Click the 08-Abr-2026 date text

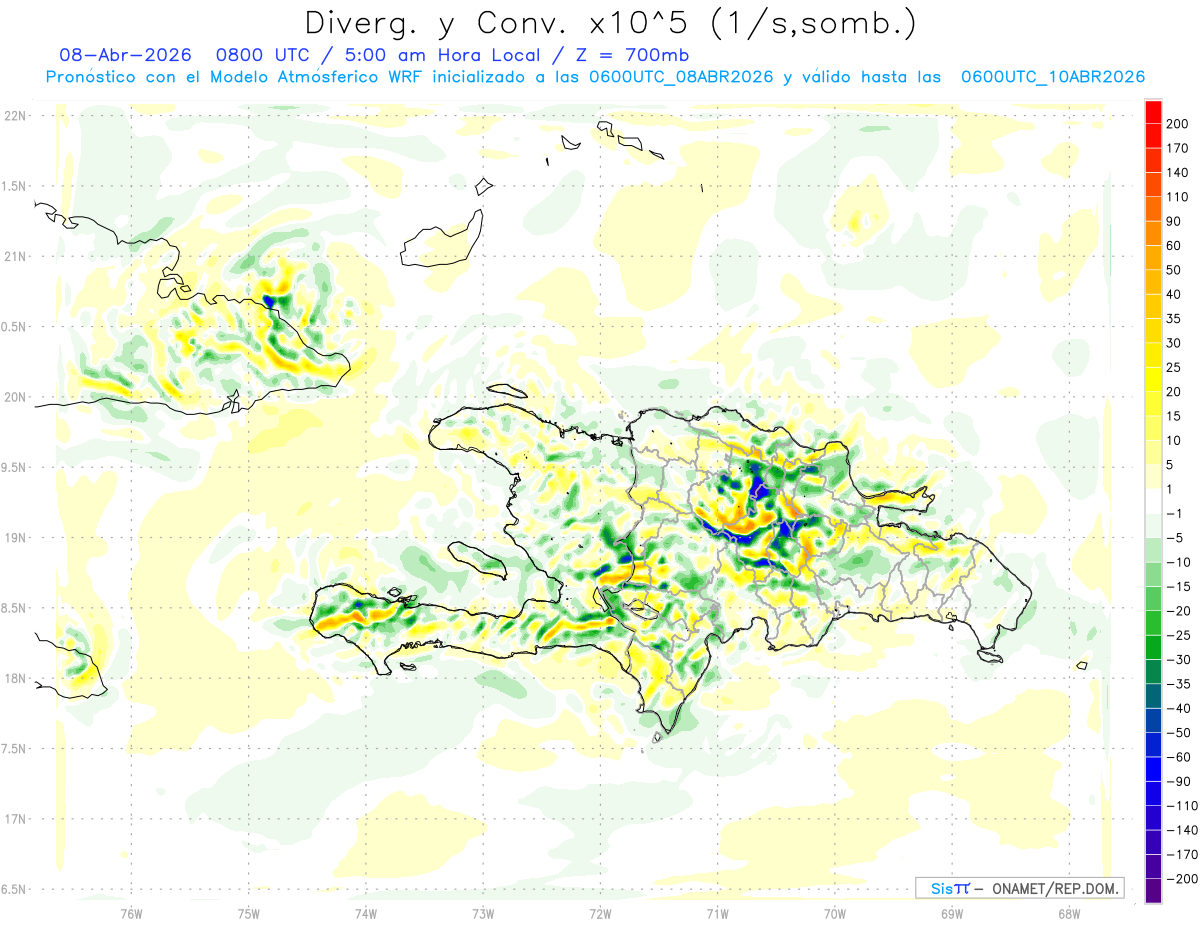click(x=121, y=55)
